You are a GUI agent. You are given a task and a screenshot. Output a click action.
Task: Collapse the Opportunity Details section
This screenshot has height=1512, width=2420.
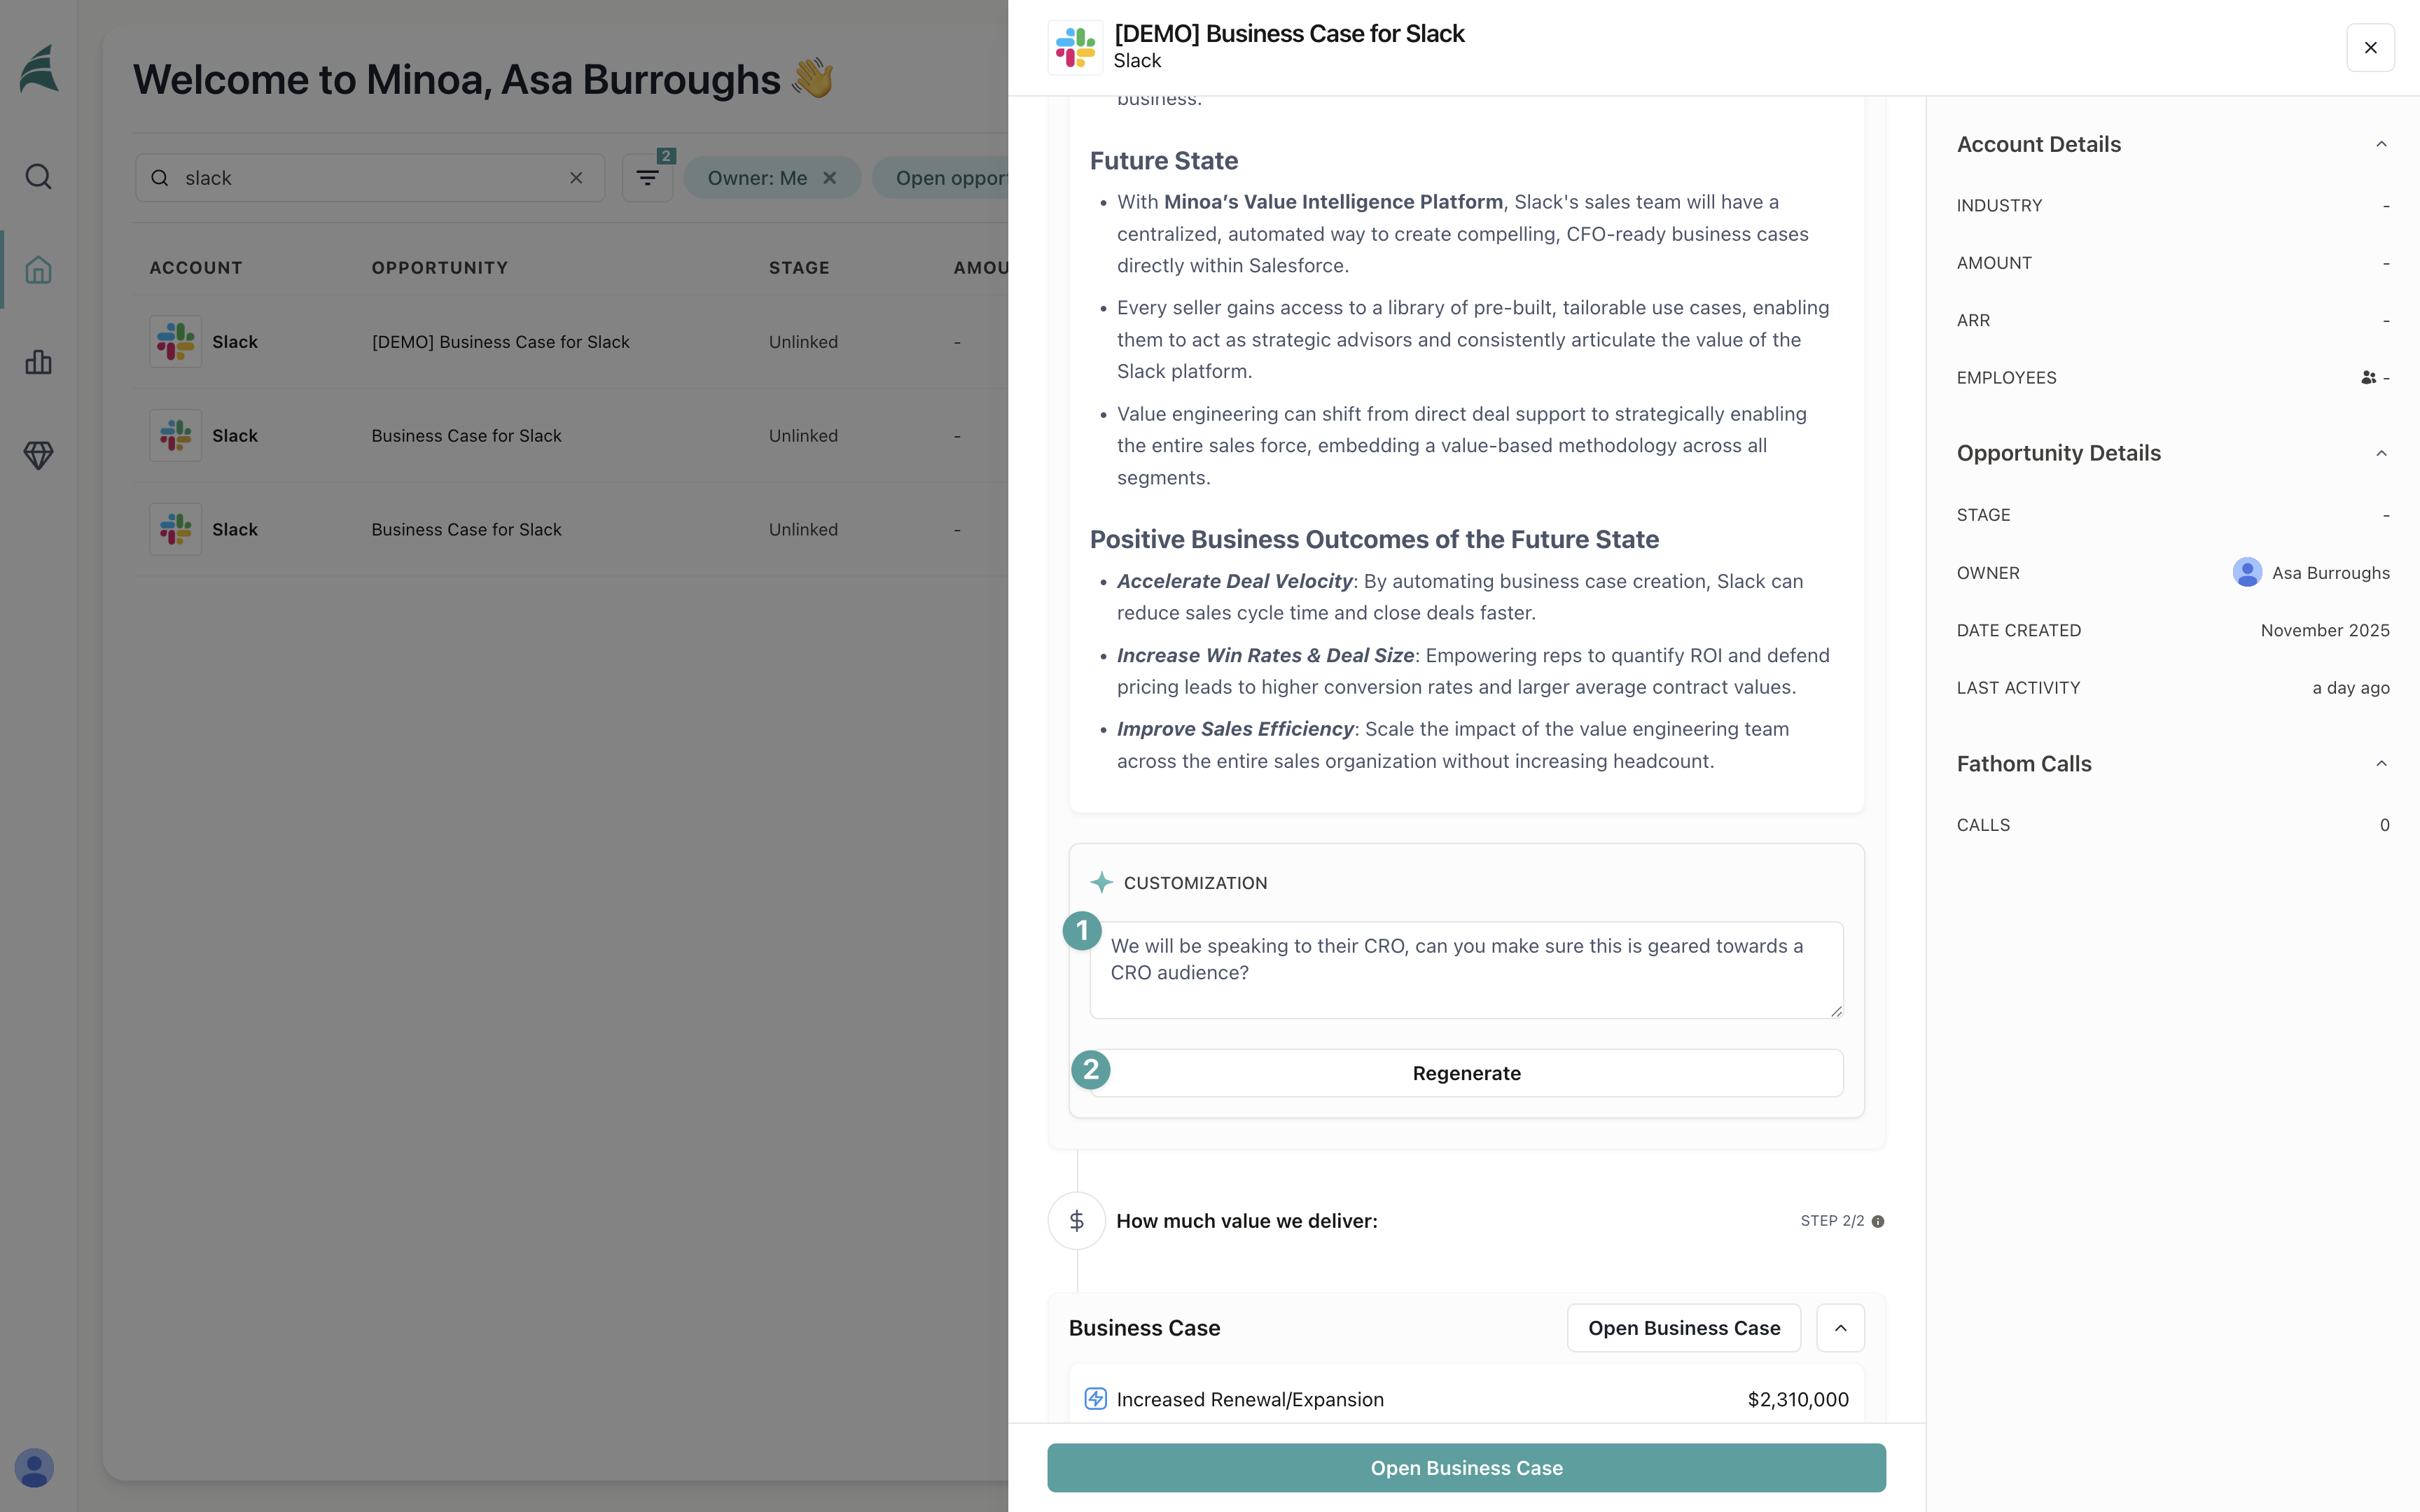click(2381, 453)
